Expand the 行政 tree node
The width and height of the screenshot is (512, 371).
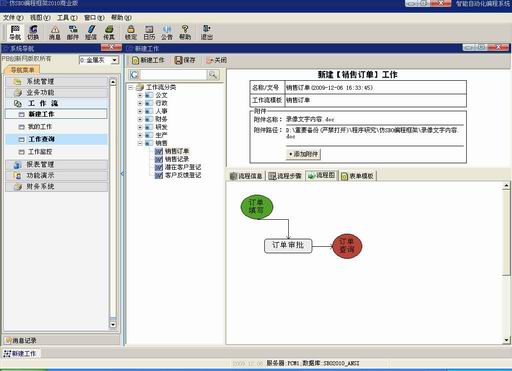click(x=140, y=103)
